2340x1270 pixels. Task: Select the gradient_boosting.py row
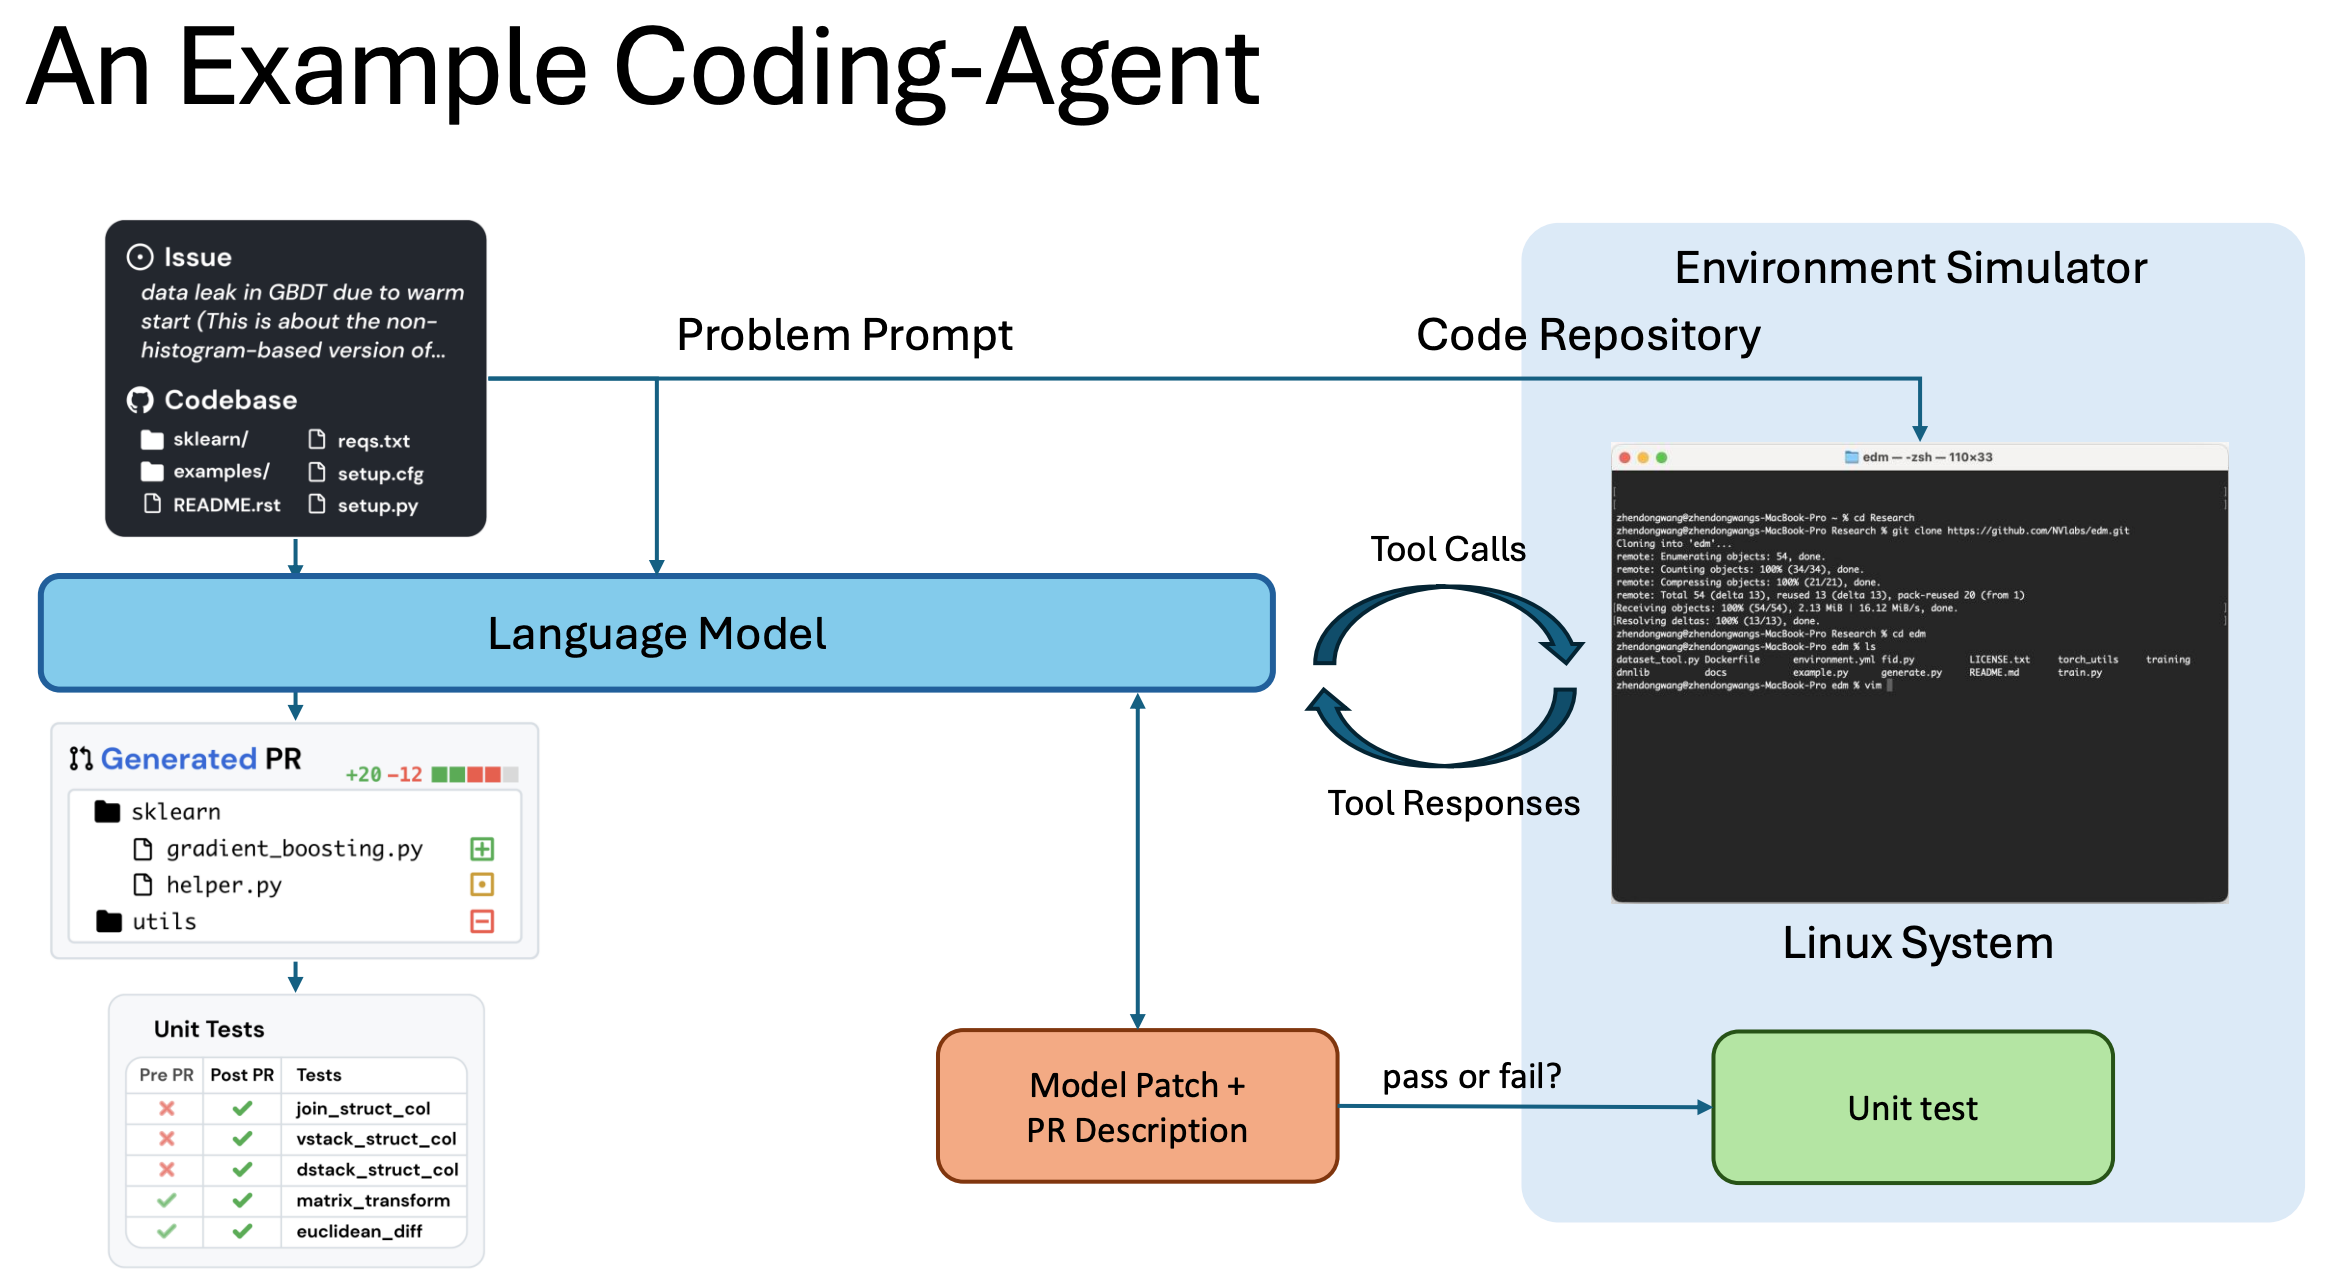click(295, 849)
